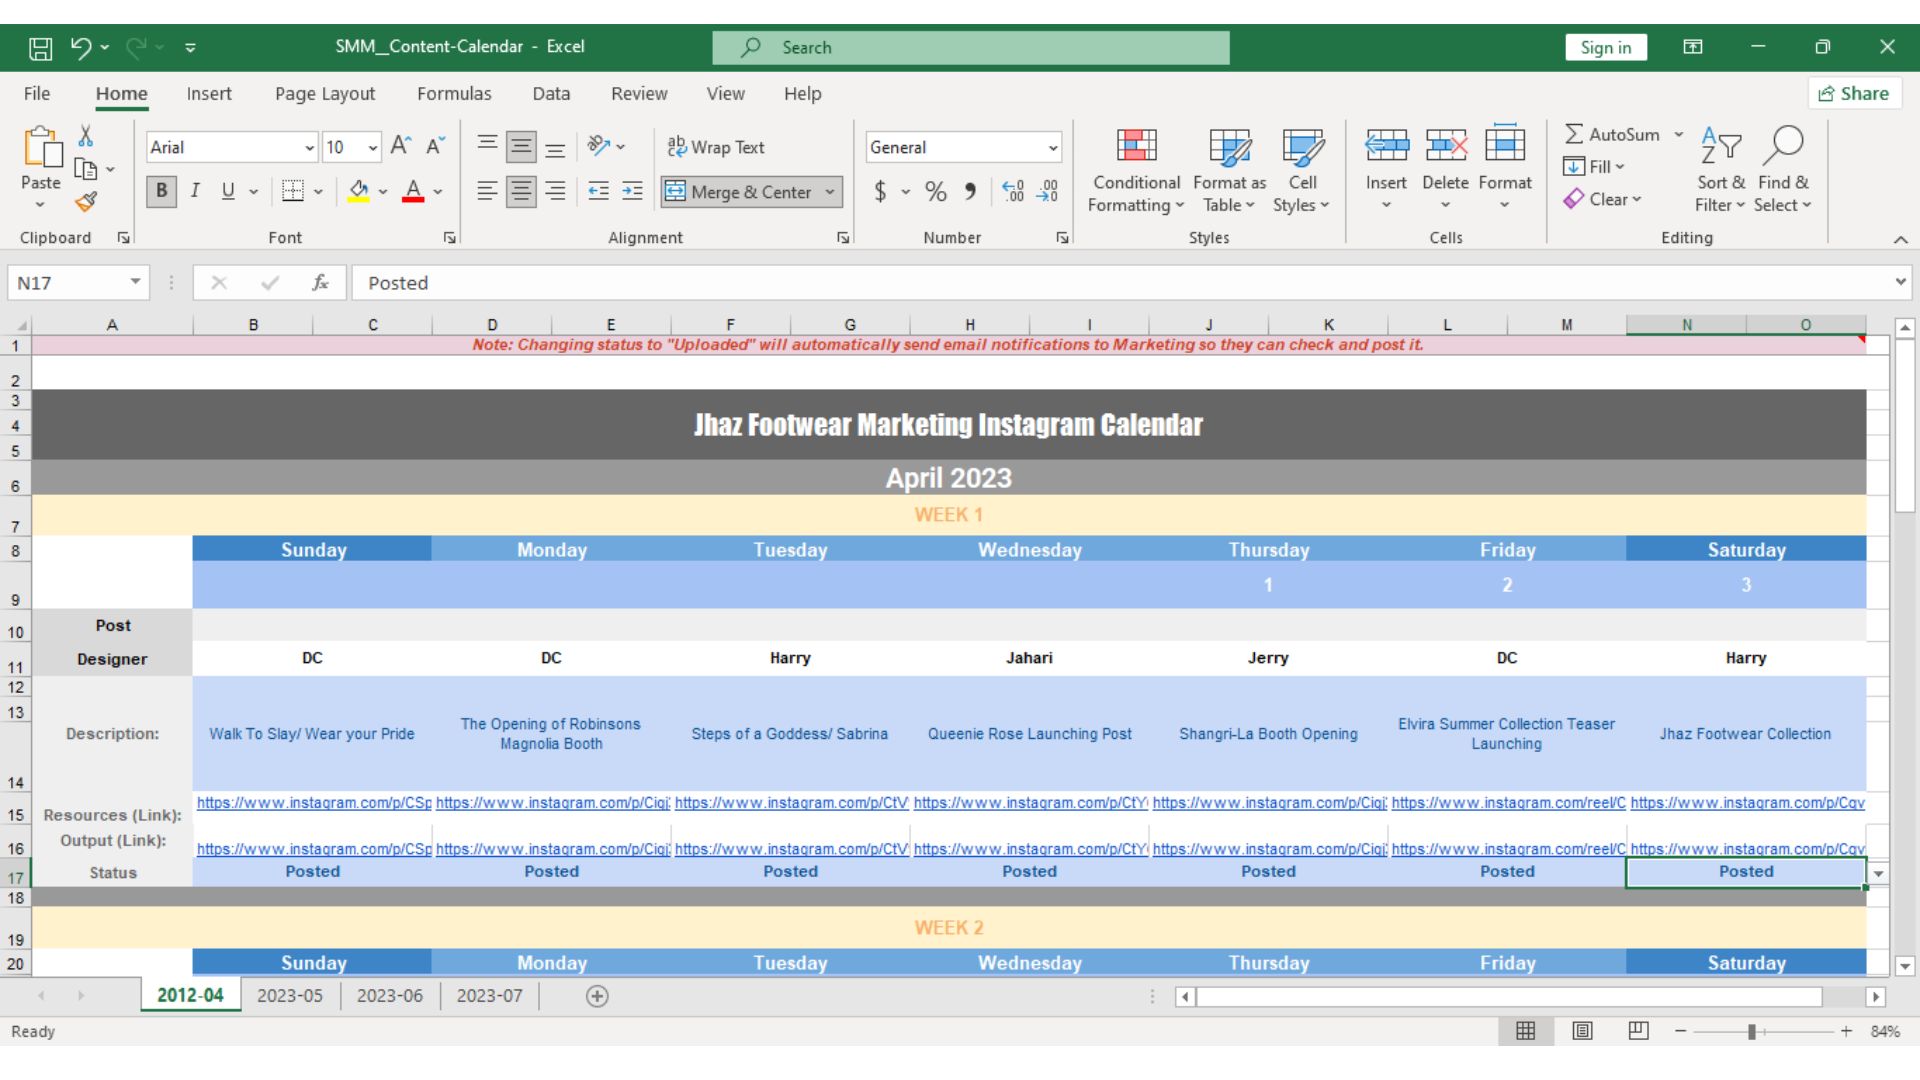
Task: Click Decrease Indent icon
Action: pos(598,191)
